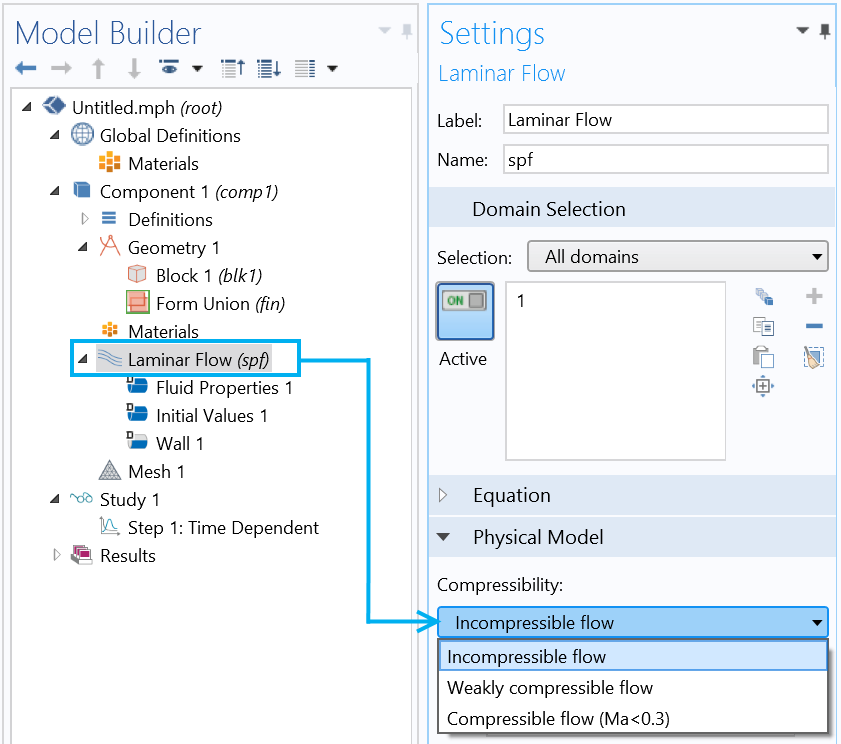841x744 pixels.
Task: Click the Add to Selection plus icon
Action: (x=814, y=296)
